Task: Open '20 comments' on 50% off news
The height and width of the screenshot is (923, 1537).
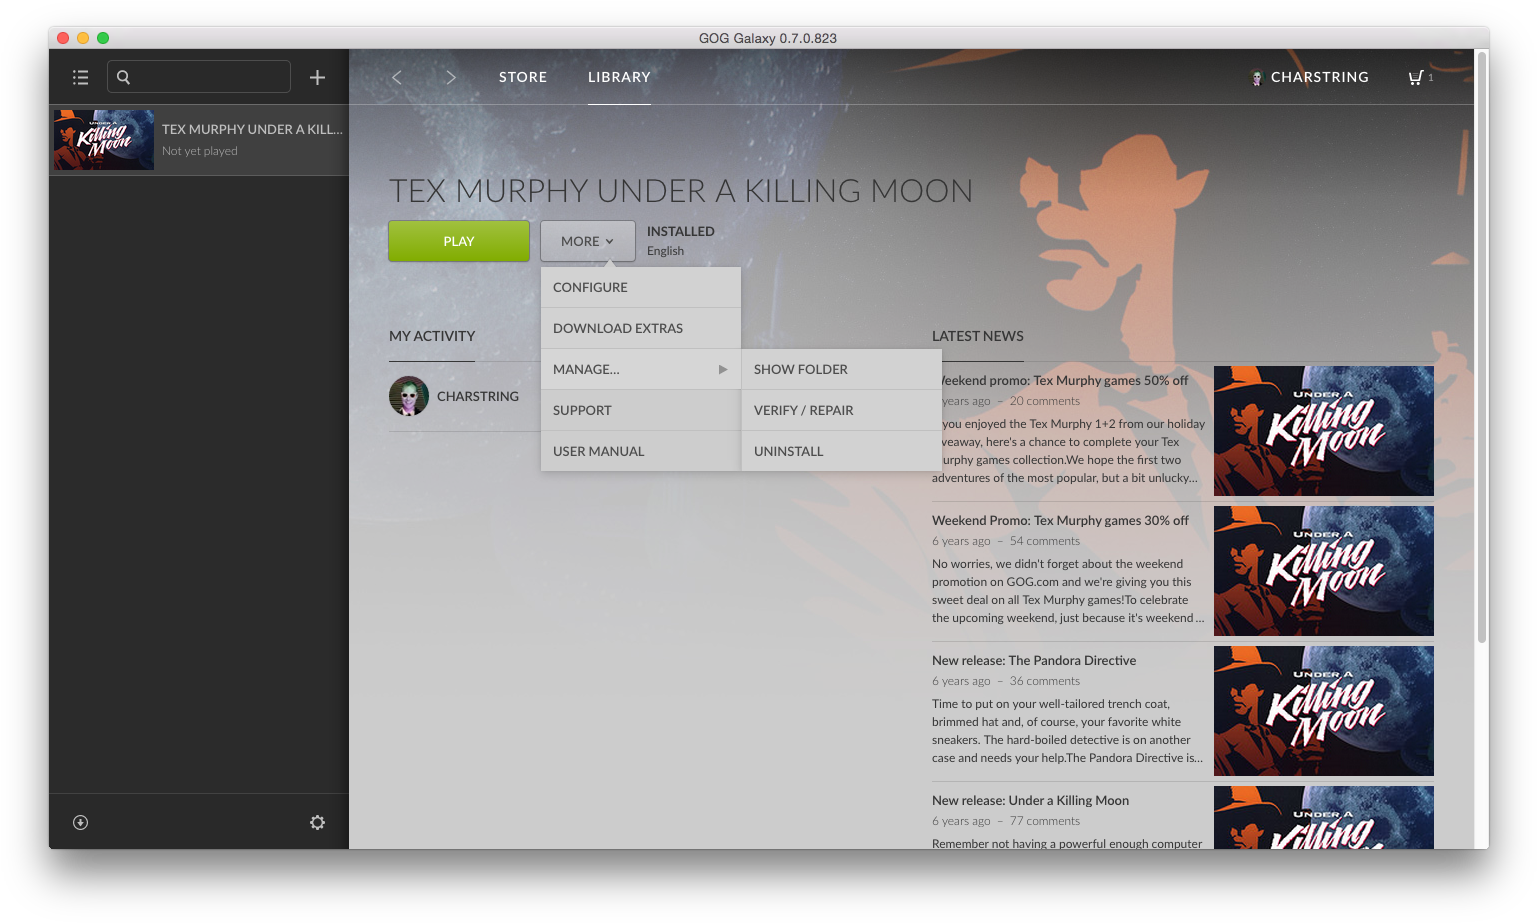Action: (1044, 401)
